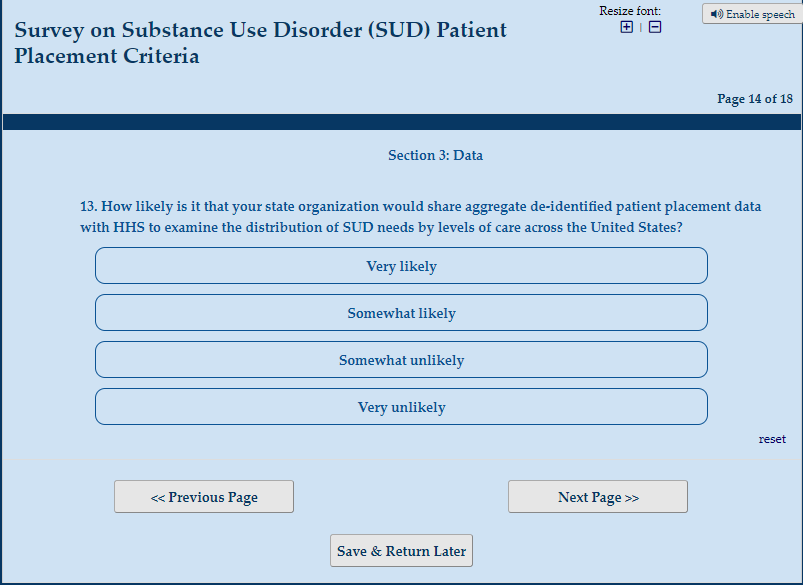This screenshot has height=585, width=803.
Task: Click the "Section 3: Data" heading
Action: (435, 156)
